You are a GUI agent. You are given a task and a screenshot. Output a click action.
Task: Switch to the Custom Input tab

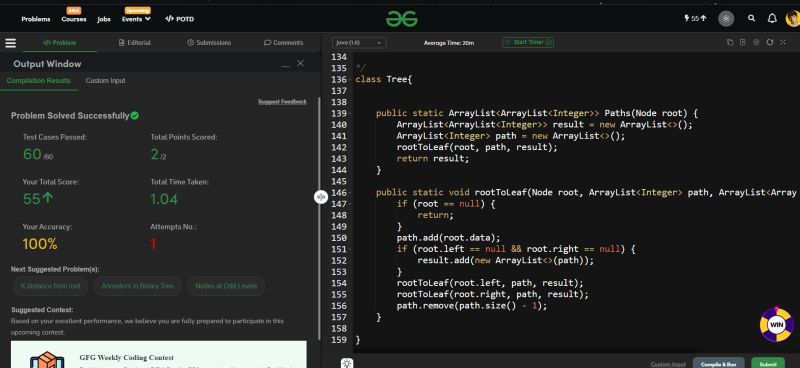(105, 81)
